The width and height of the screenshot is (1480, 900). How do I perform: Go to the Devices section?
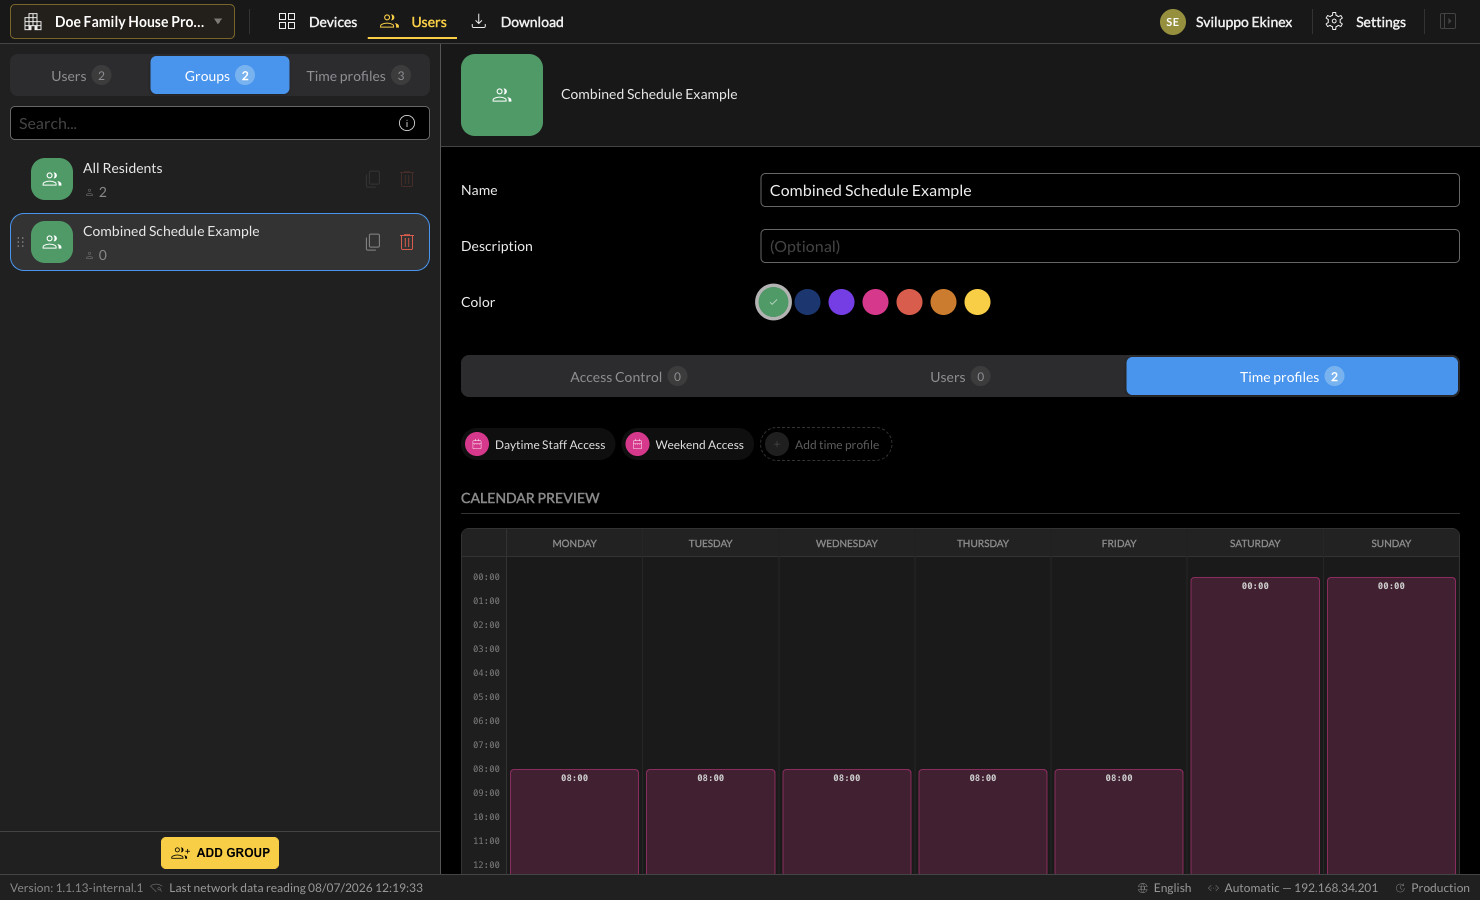click(317, 22)
